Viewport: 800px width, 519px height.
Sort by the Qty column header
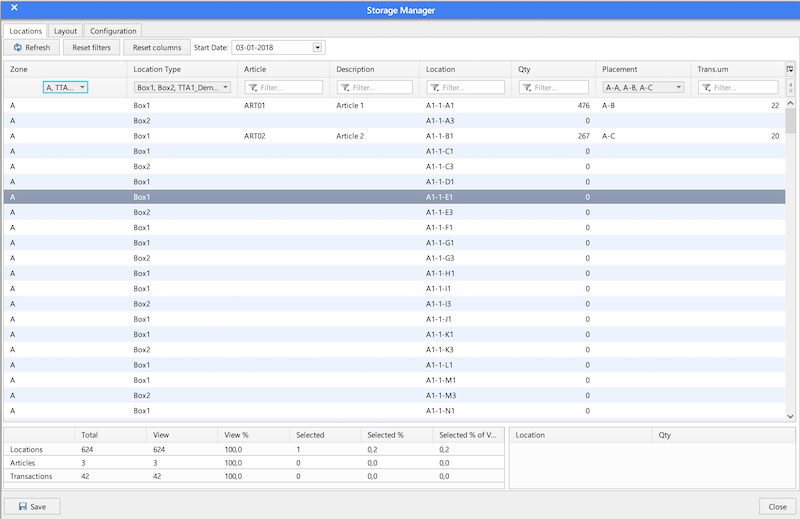[554, 69]
